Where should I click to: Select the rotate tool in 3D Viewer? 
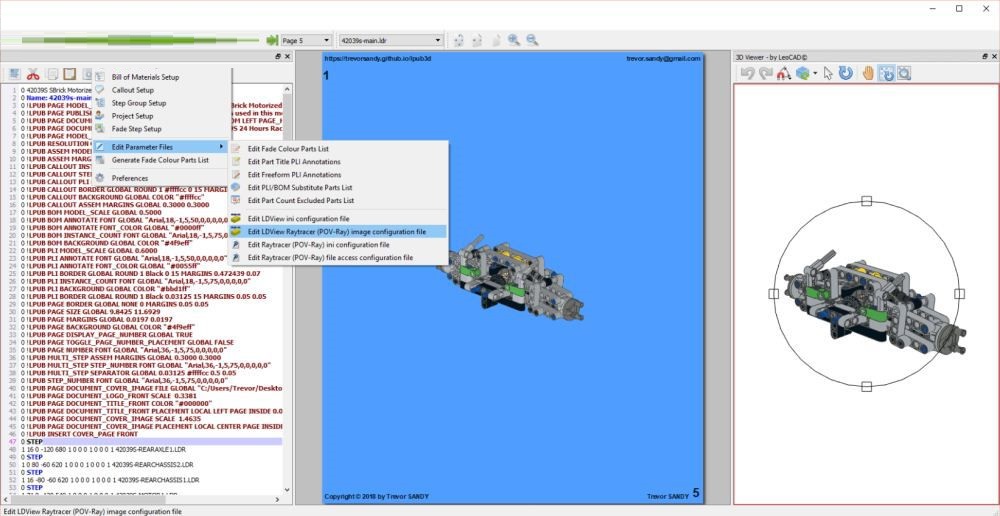[x=846, y=73]
